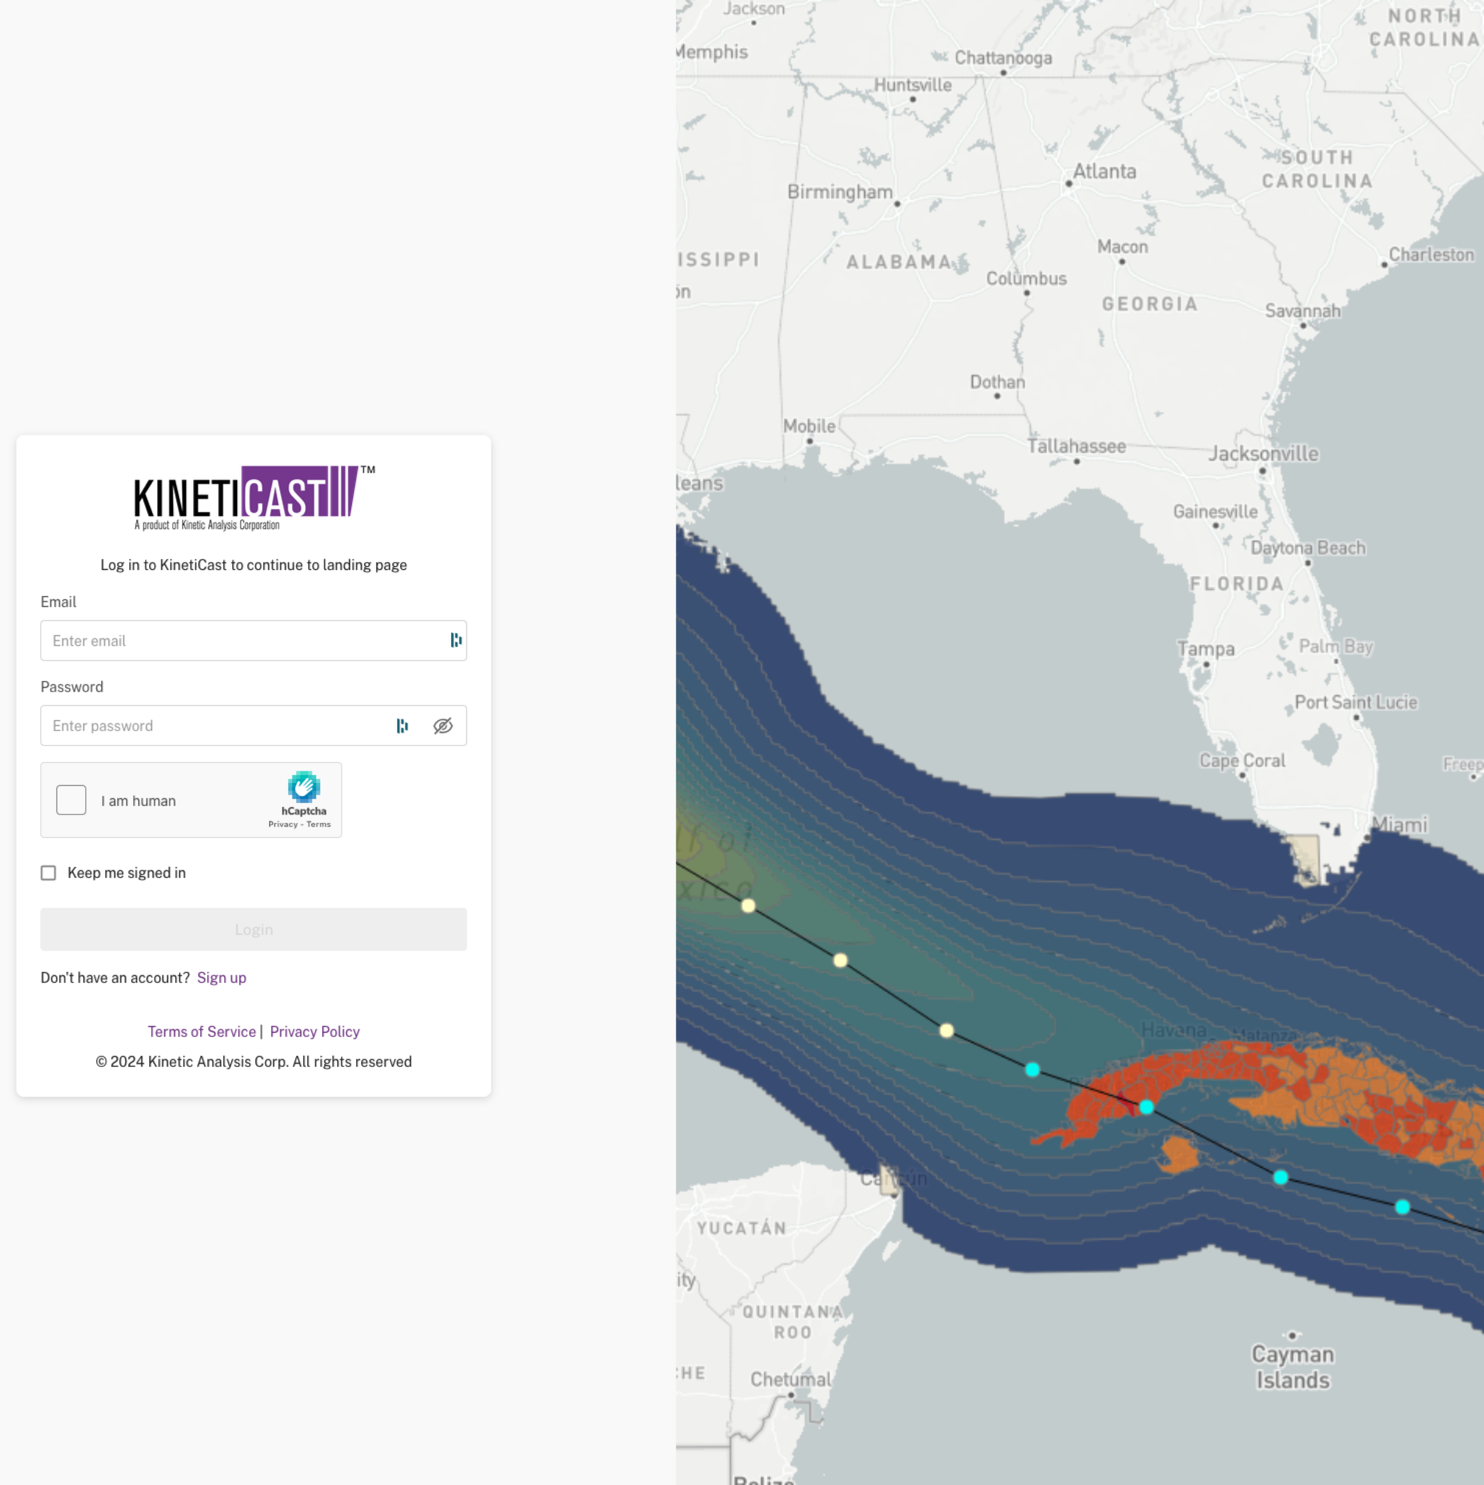Viewport: 1484px width, 1485px height.
Task: Click the "Daytona Beach" label on the map
Action: [1308, 548]
